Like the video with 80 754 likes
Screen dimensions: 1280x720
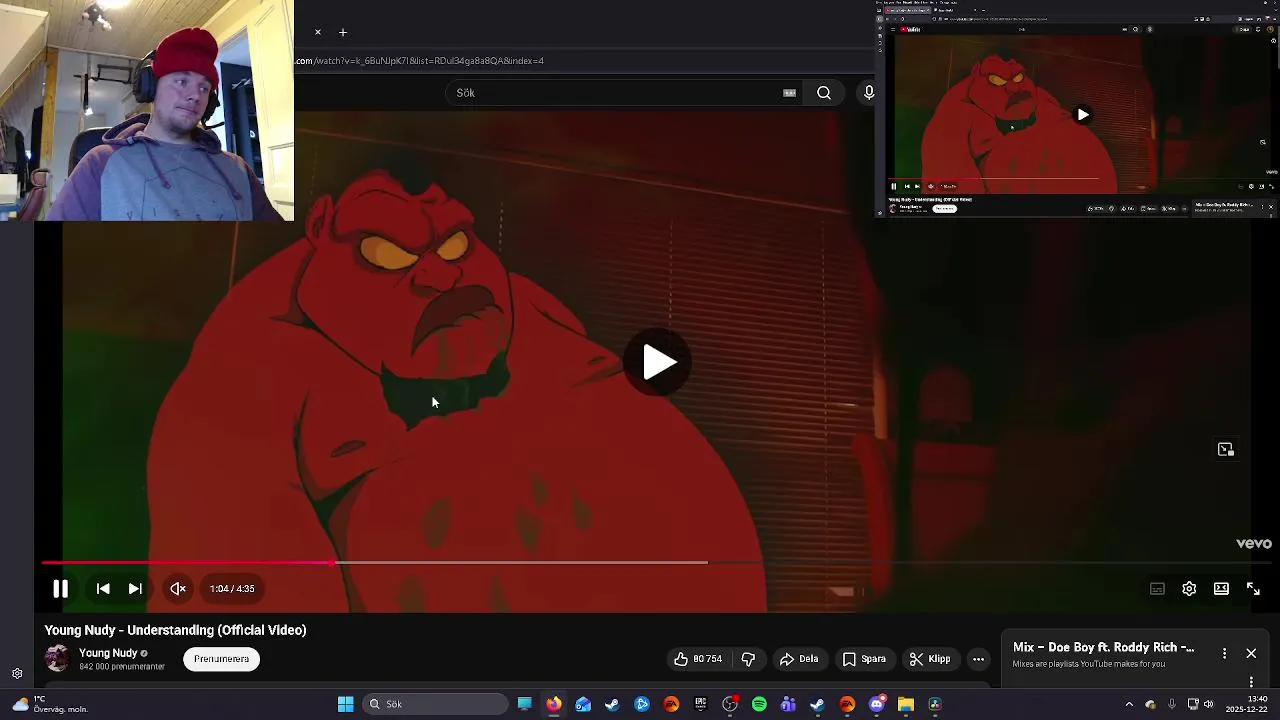(697, 659)
